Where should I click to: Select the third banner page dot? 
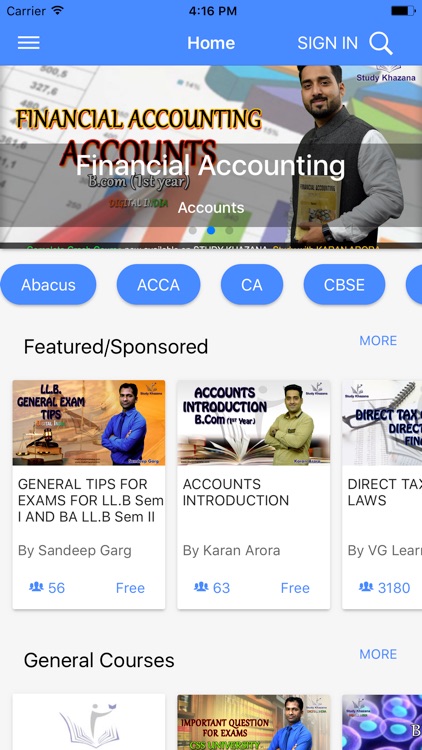tap(229, 230)
